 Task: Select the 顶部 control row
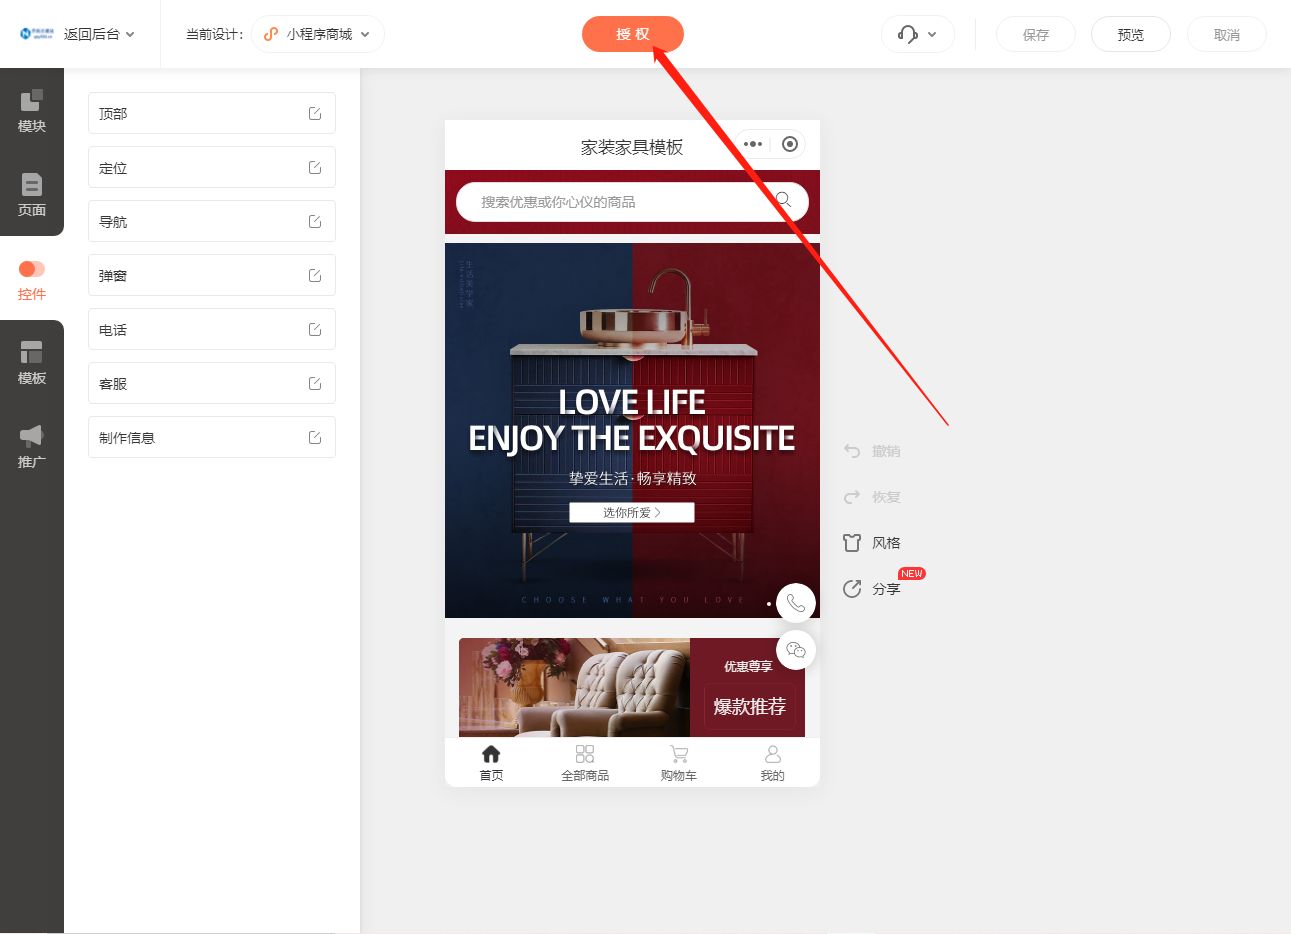tap(212, 113)
